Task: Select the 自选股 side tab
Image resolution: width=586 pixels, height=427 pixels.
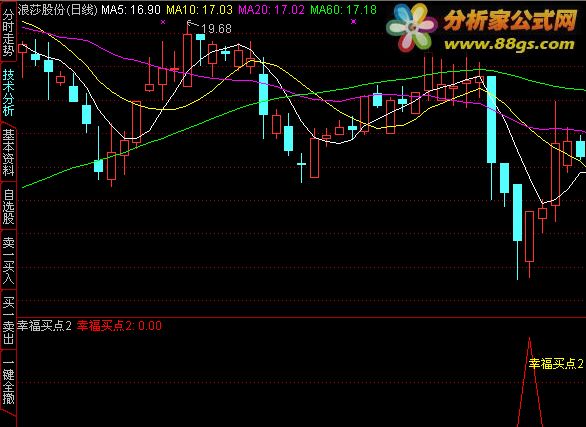Action: pyautogui.click(x=8, y=207)
